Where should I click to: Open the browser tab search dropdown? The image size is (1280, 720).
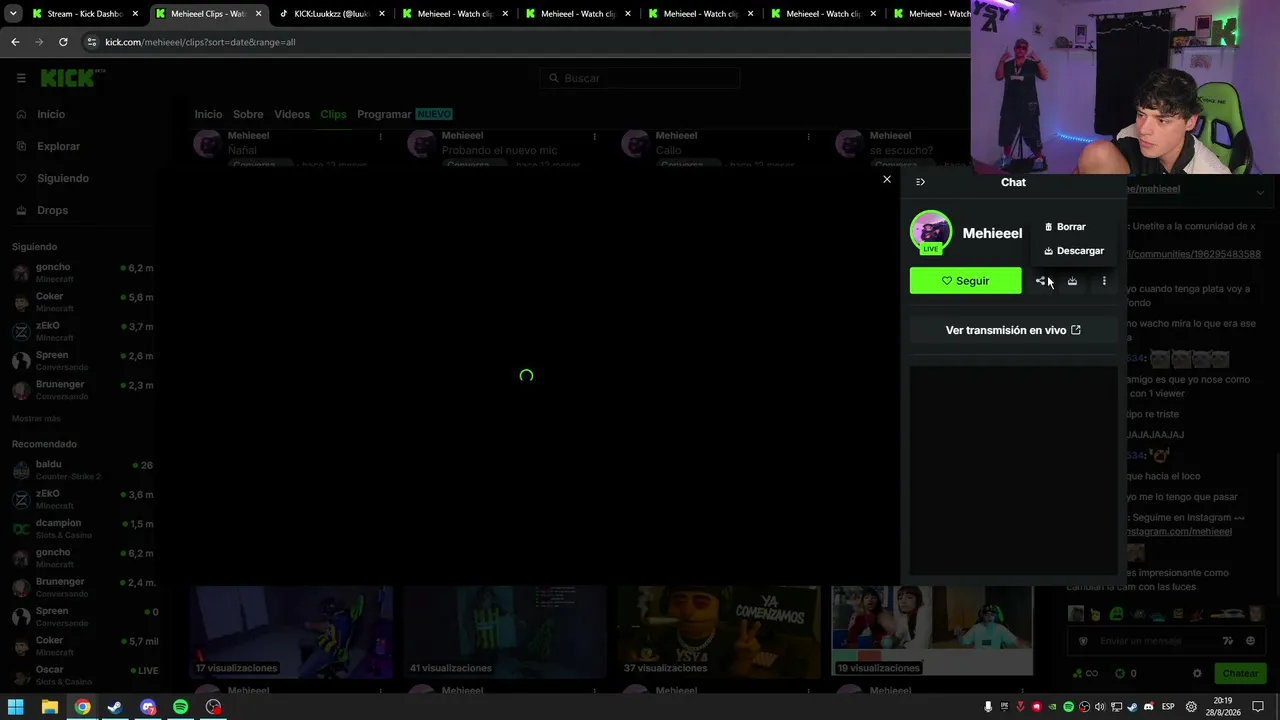pyautogui.click(x=13, y=14)
